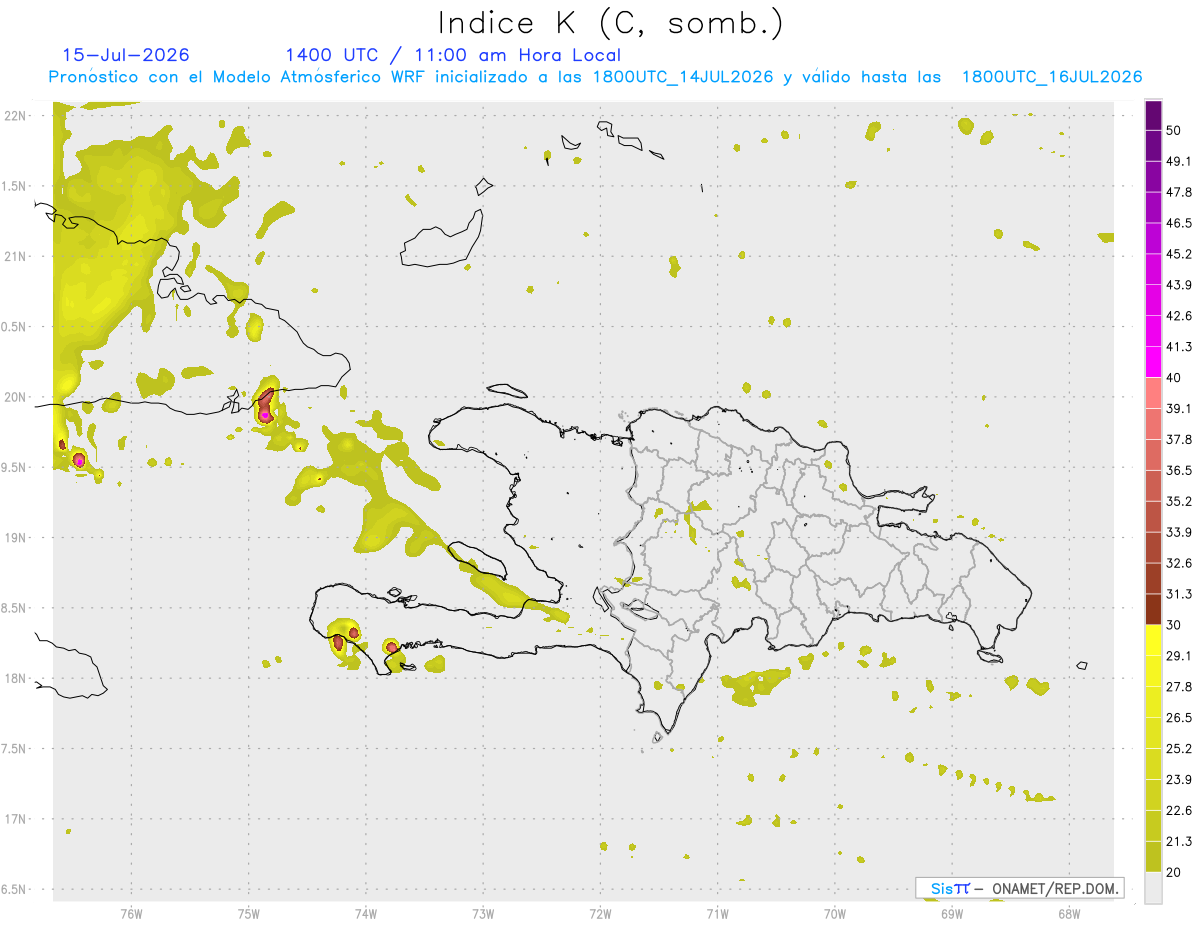1200x927 pixels.
Task: Click the color scale value '42.6'
Action: tap(1178, 316)
